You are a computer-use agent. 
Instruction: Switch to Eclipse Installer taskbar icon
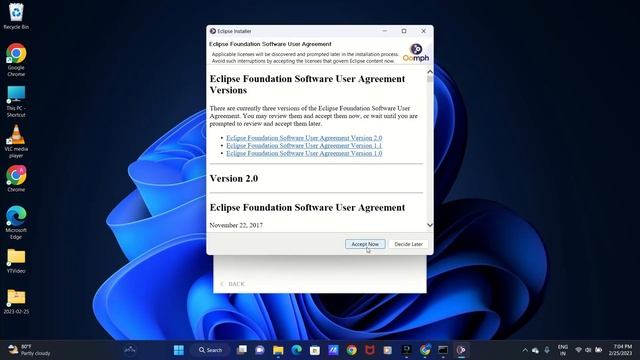pyautogui.click(x=461, y=350)
